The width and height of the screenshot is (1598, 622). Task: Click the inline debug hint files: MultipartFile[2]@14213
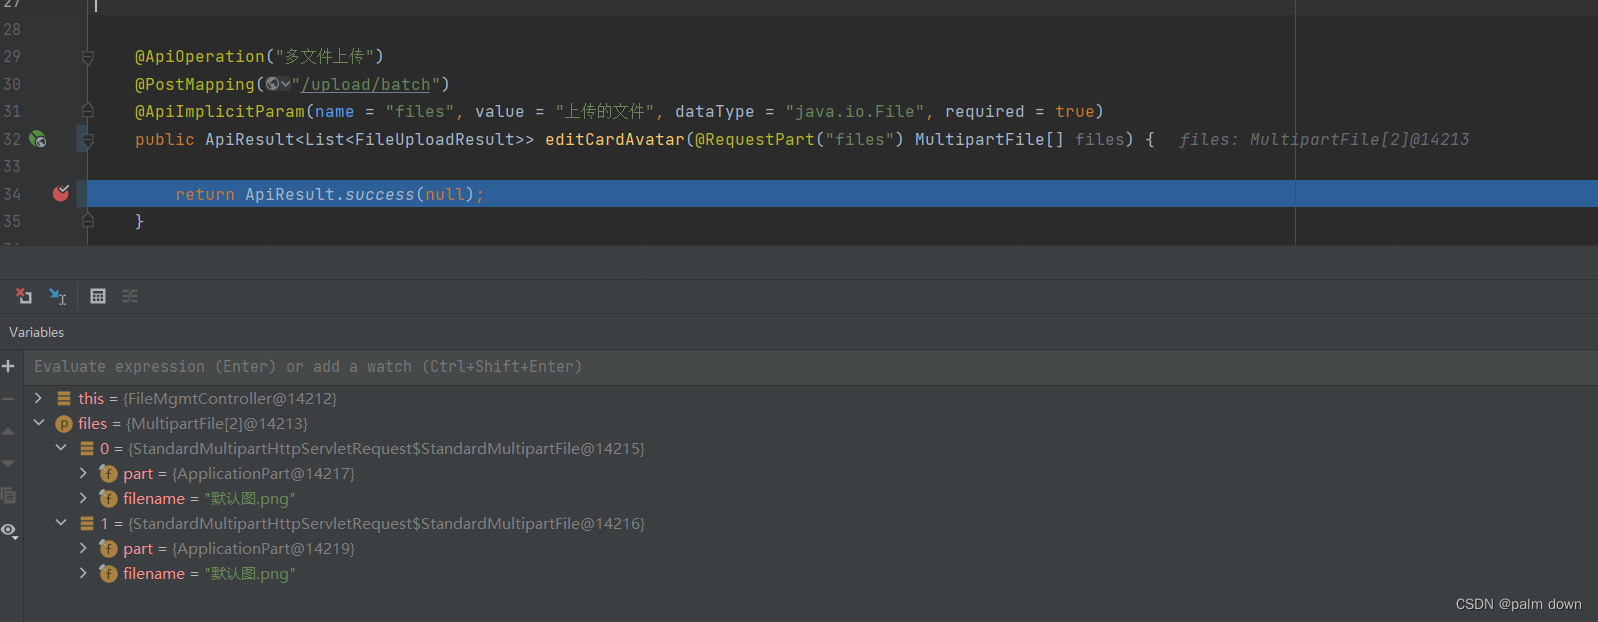click(1324, 140)
